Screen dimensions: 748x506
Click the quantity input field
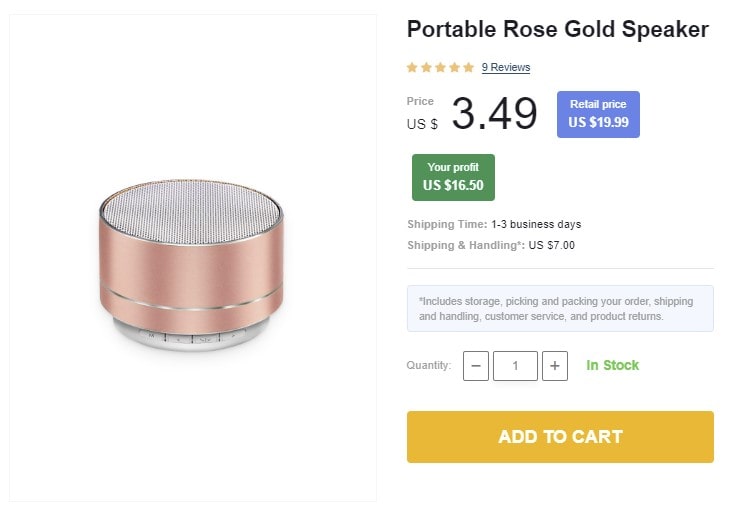pyautogui.click(x=515, y=366)
